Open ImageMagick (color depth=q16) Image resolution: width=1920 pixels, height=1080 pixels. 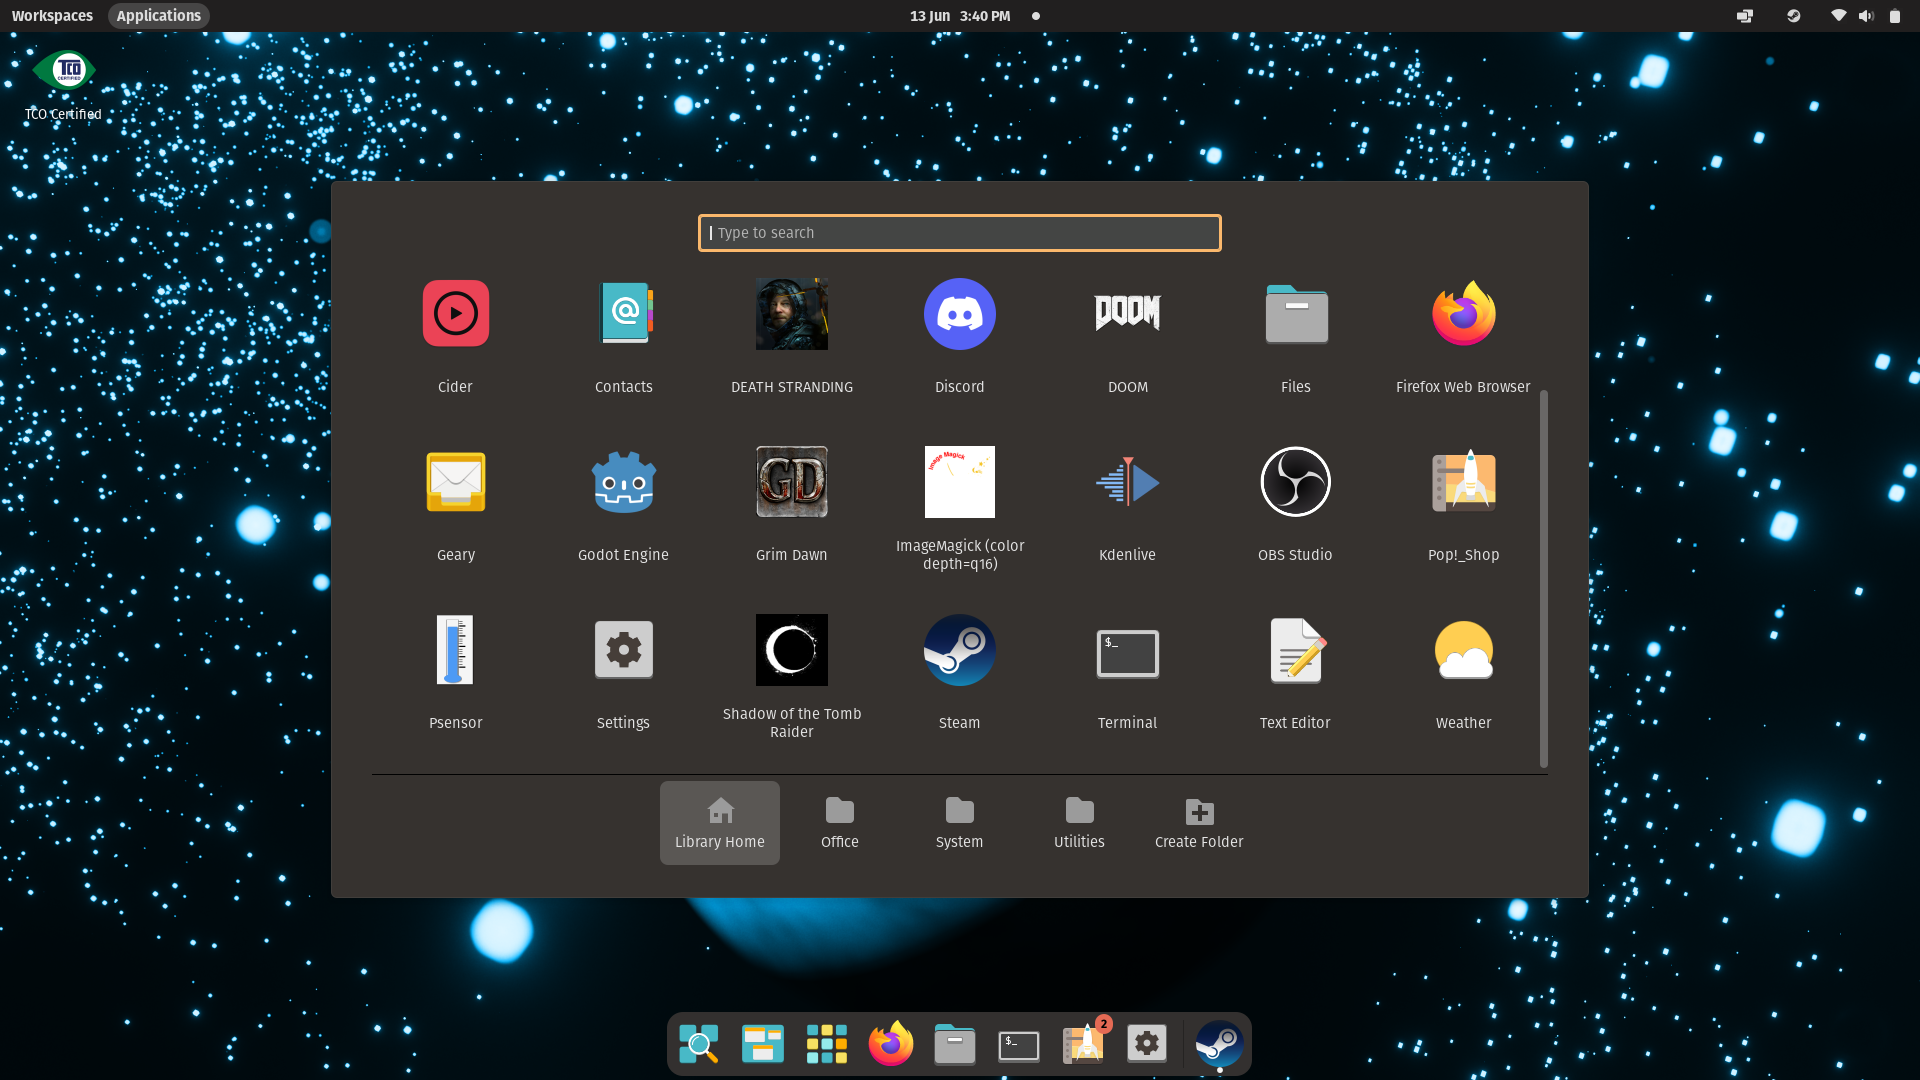(960, 482)
